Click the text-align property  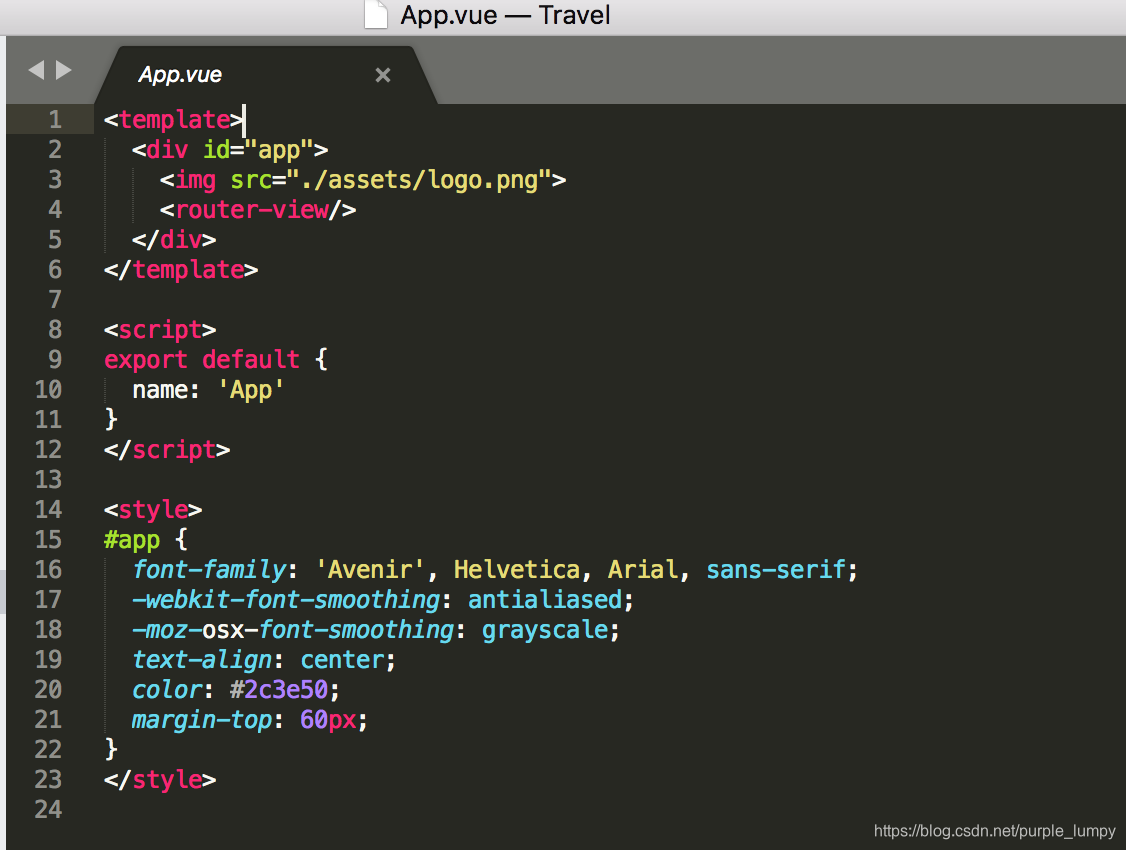[203, 660]
